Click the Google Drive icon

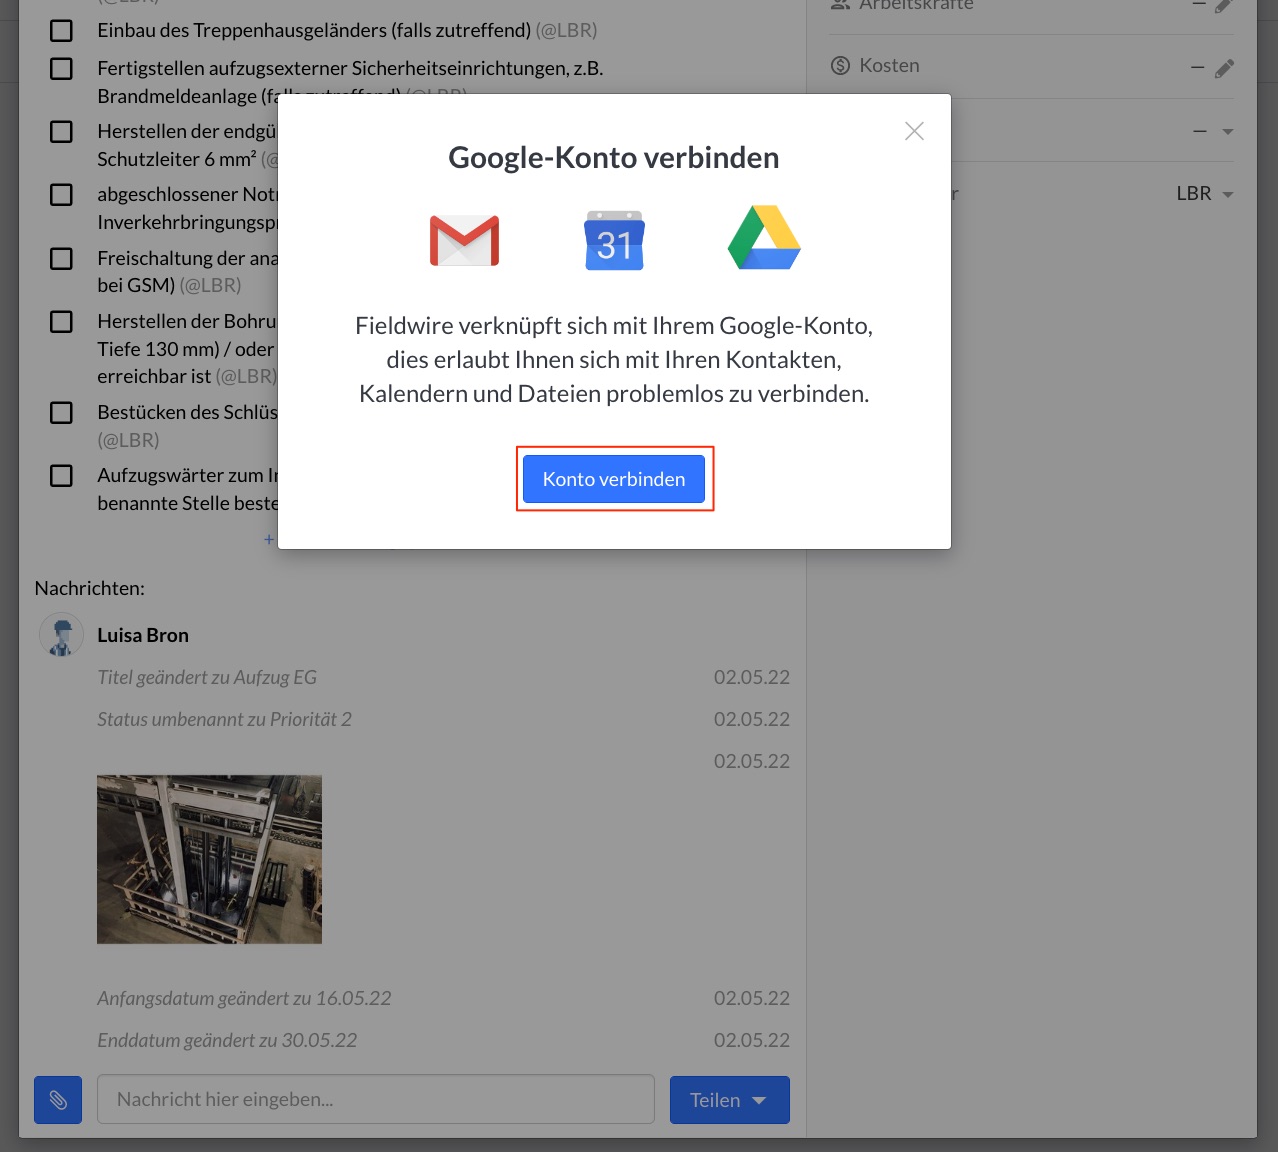tap(764, 238)
